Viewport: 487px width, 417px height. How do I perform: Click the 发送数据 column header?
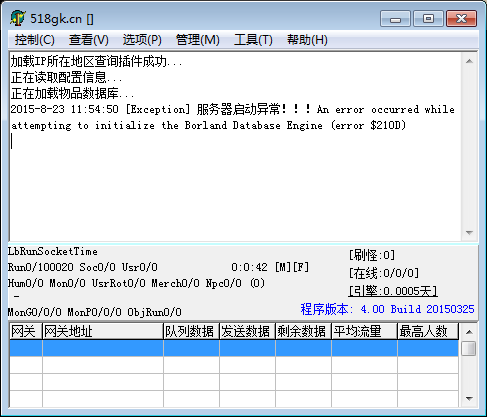coord(247,331)
